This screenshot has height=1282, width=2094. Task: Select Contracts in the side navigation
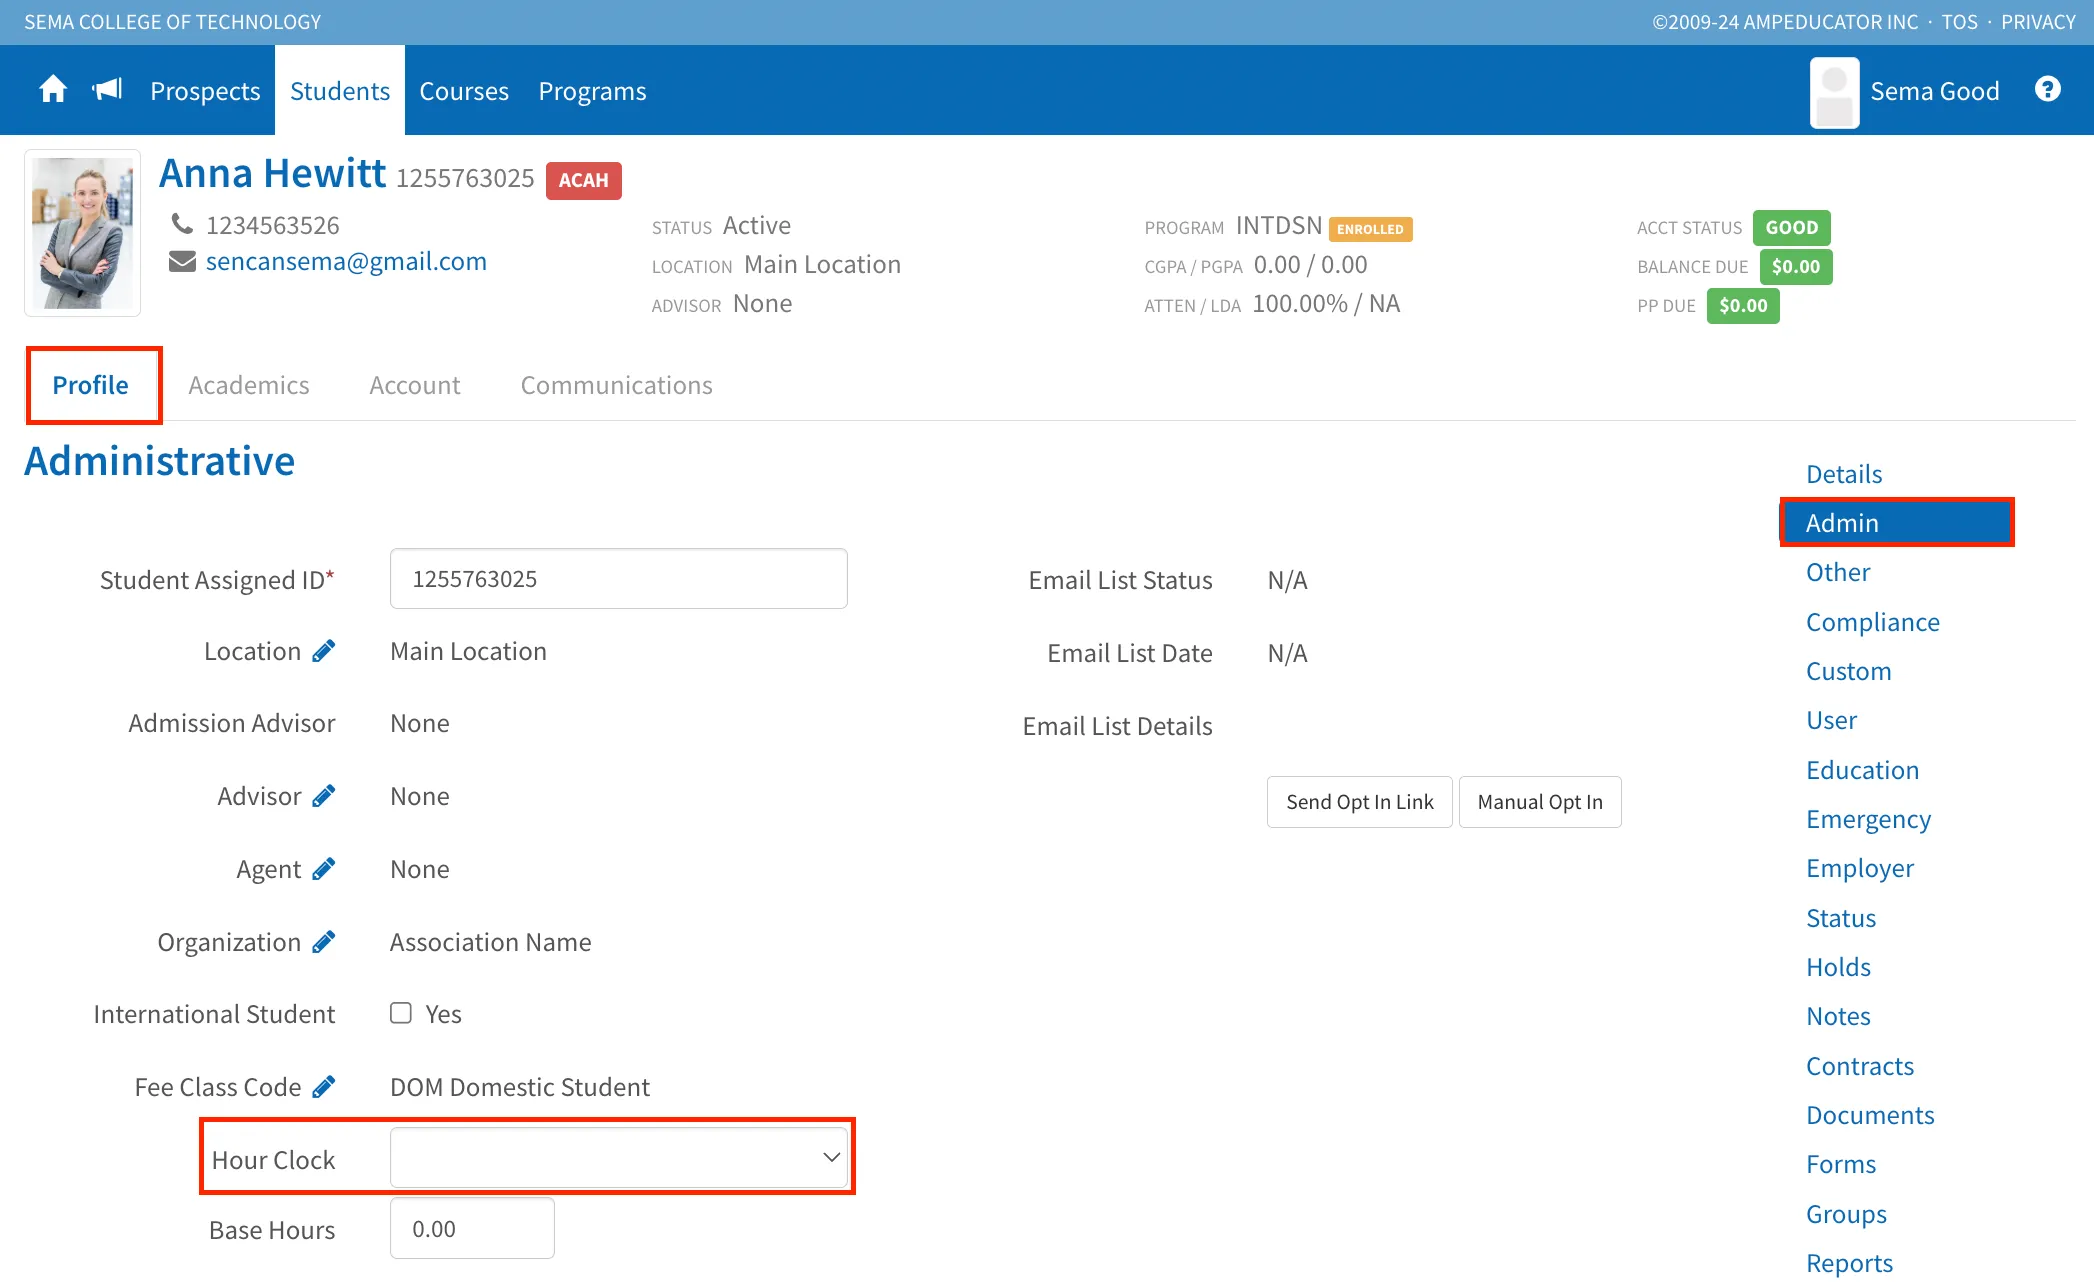click(1860, 1066)
